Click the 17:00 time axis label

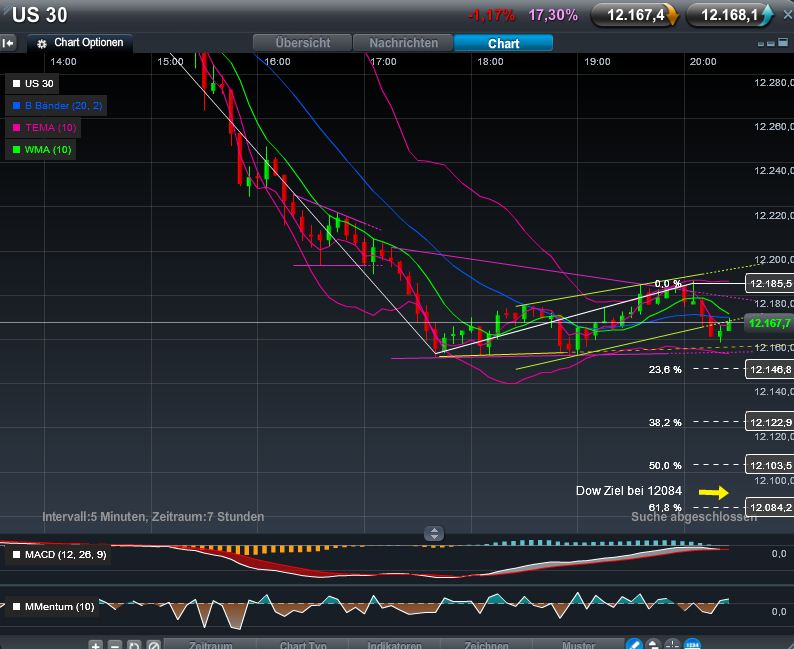tap(383, 62)
